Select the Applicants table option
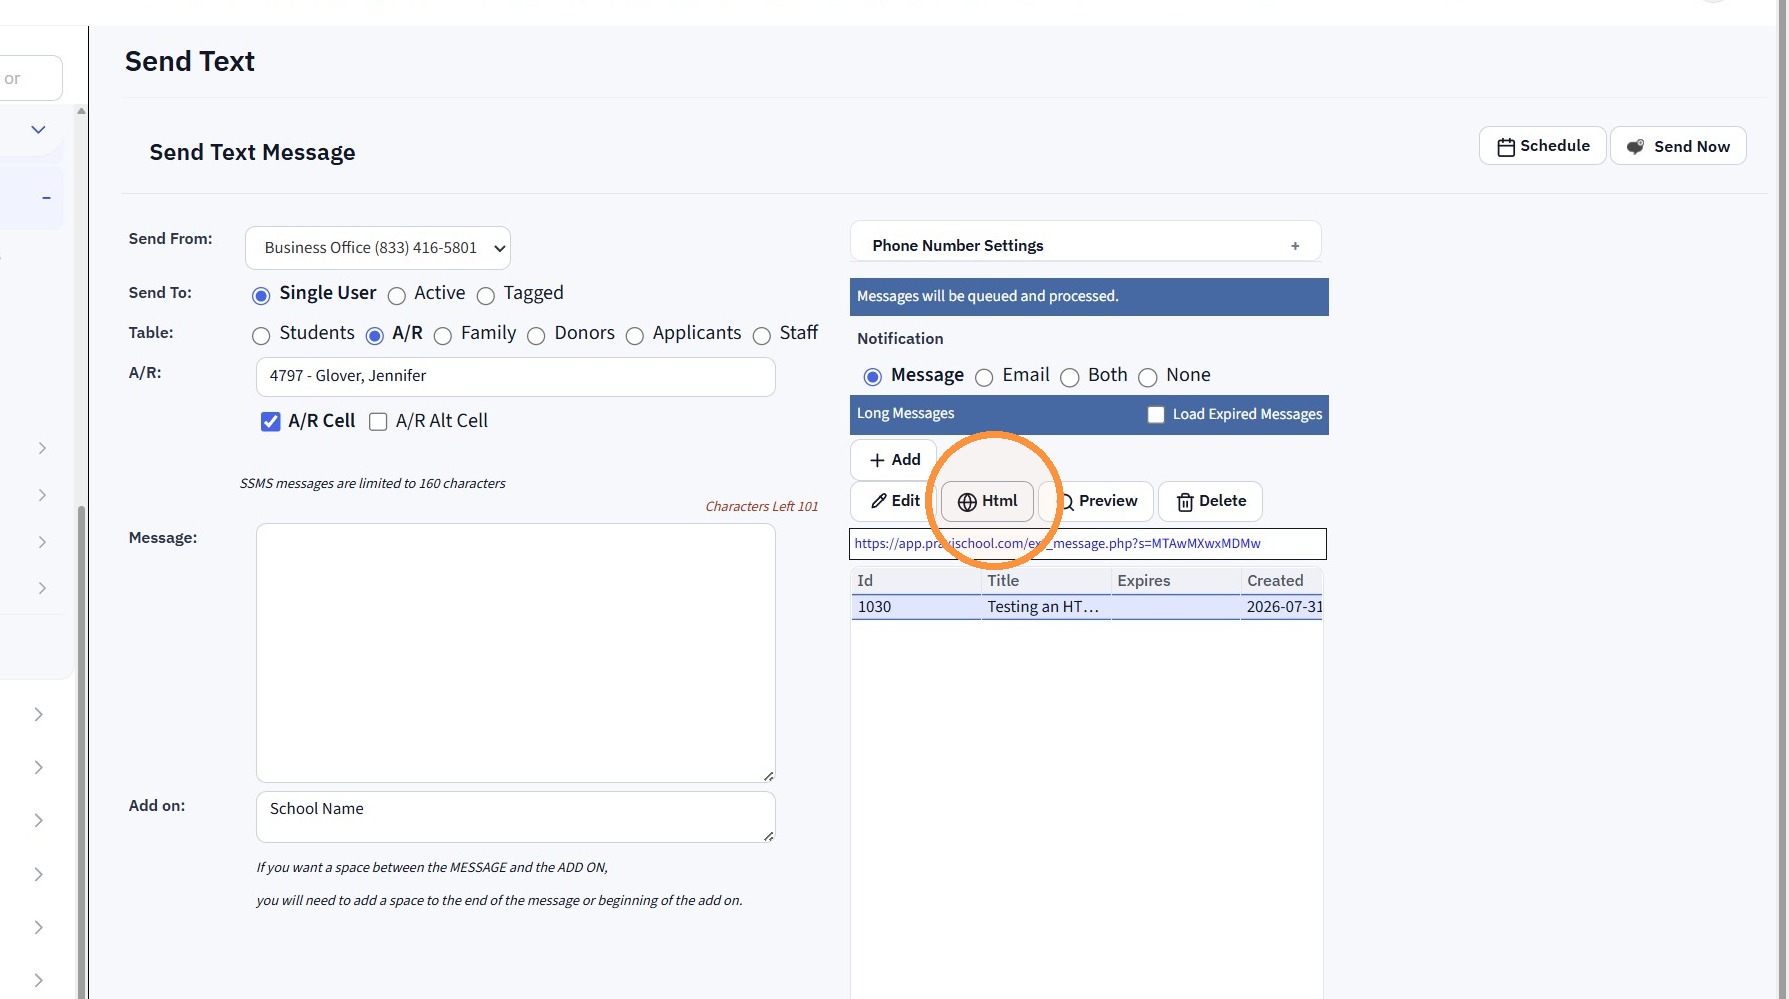Image resolution: width=1789 pixels, height=999 pixels. [634, 335]
